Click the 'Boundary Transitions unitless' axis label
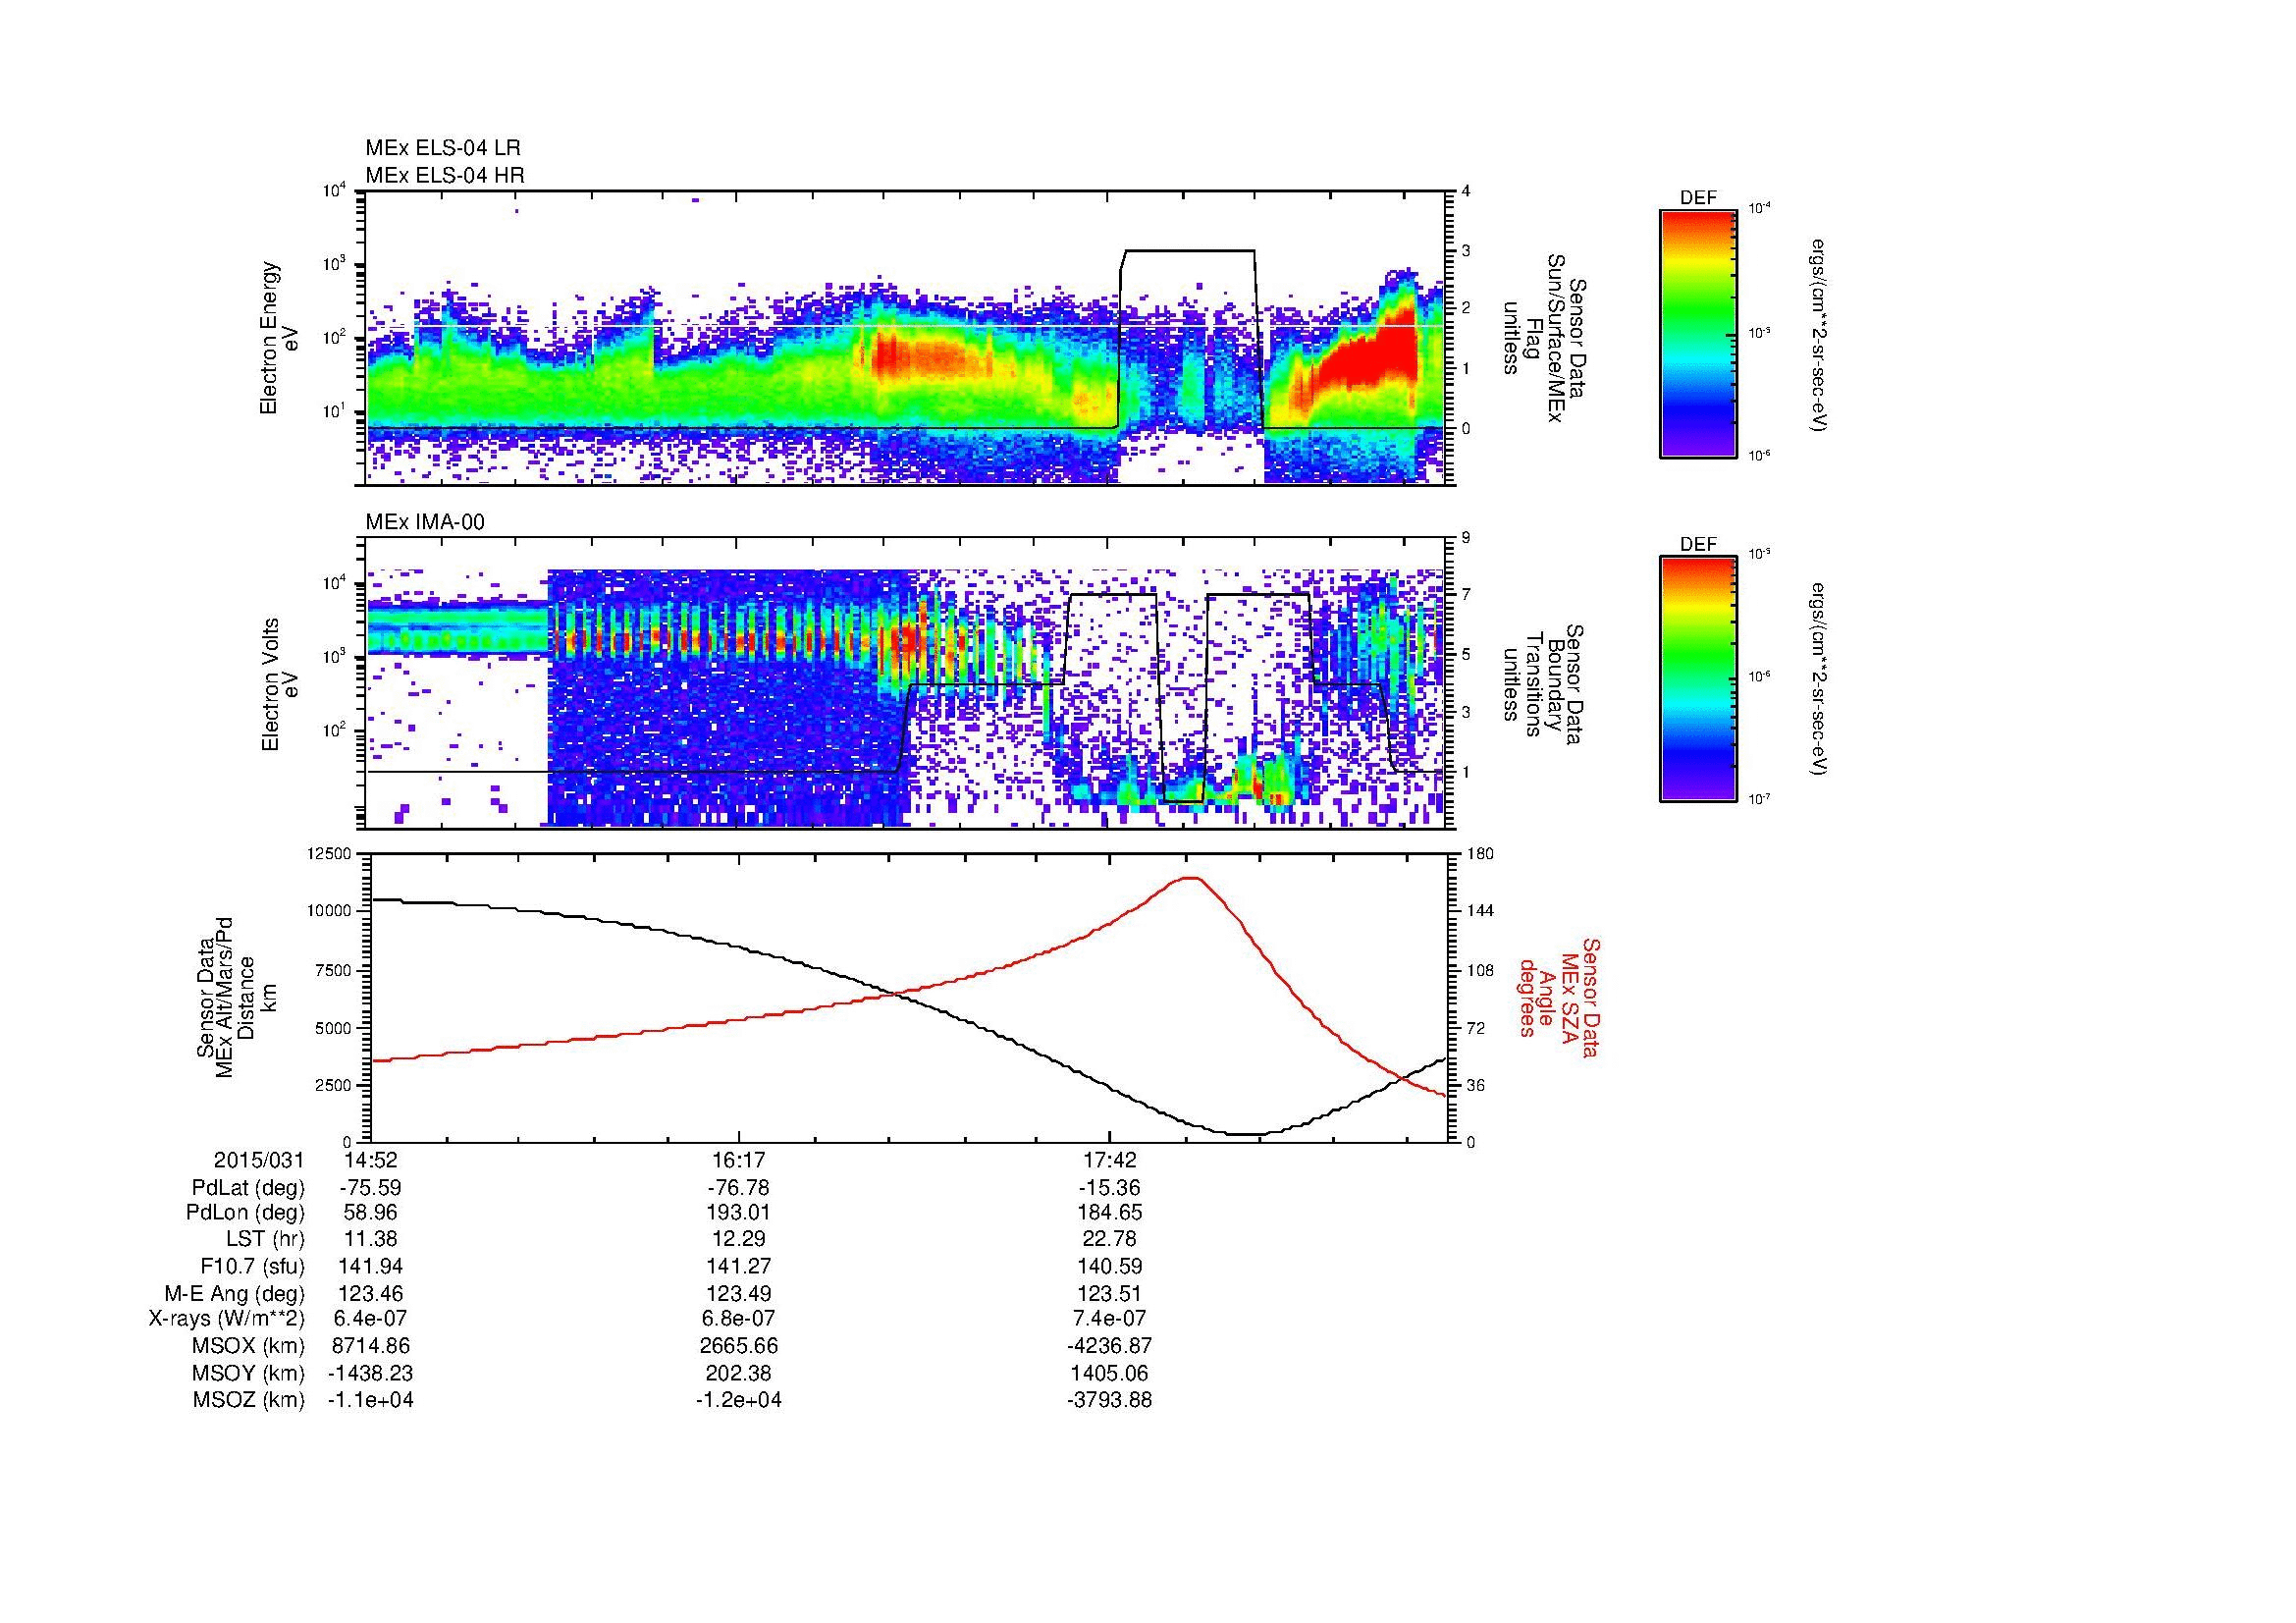Screen dimensions: 2296x1623 tap(1545, 685)
